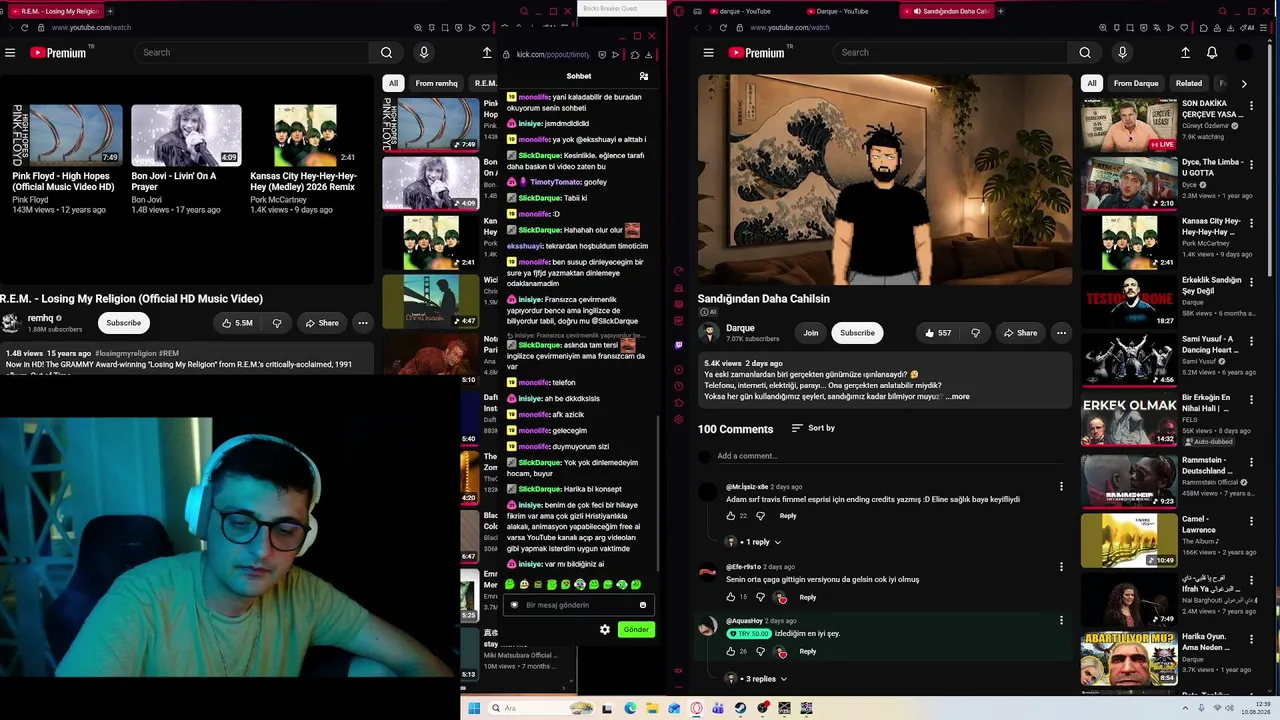Open the Pink Floyd High Hopes video thumbnail
Viewport: 1280px width, 720px height.
(x=66, y=135)
